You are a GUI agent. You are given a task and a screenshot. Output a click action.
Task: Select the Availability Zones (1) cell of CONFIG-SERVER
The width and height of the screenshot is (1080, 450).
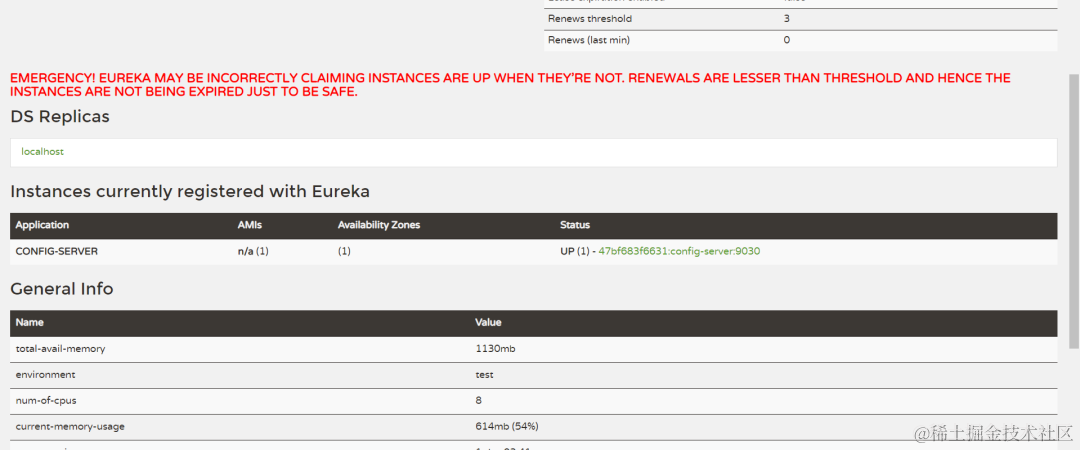point(344,252)
